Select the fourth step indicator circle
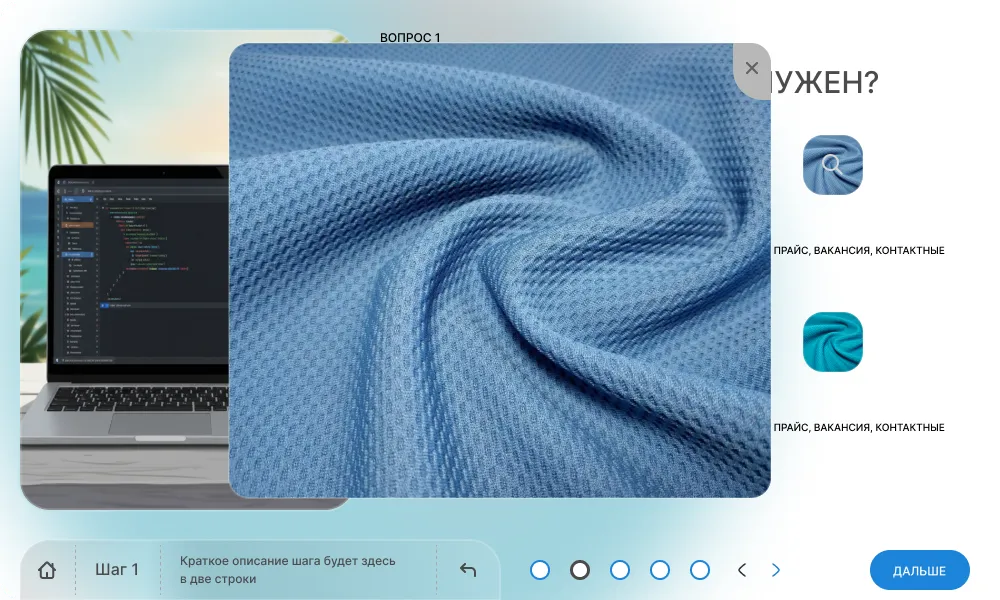This screenshot has width=1000, height=600. point(659,570)
